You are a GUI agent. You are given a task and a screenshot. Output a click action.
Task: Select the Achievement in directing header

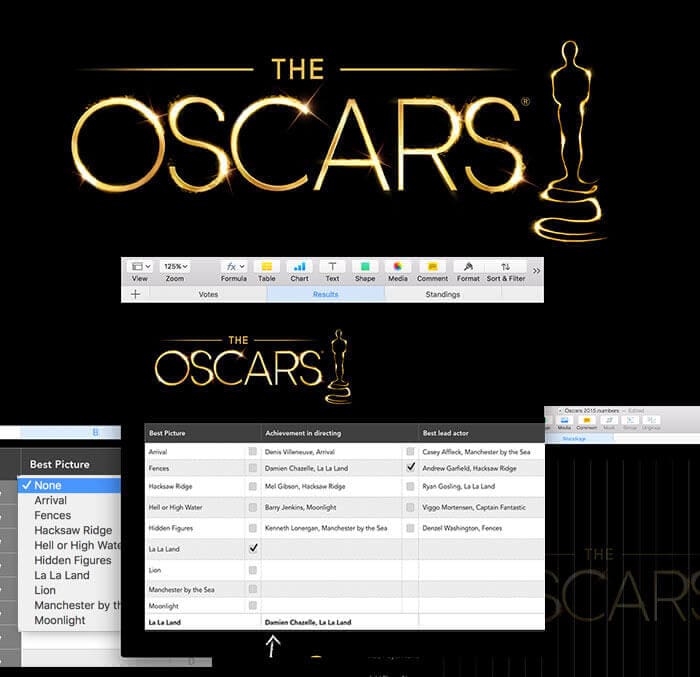340,433
